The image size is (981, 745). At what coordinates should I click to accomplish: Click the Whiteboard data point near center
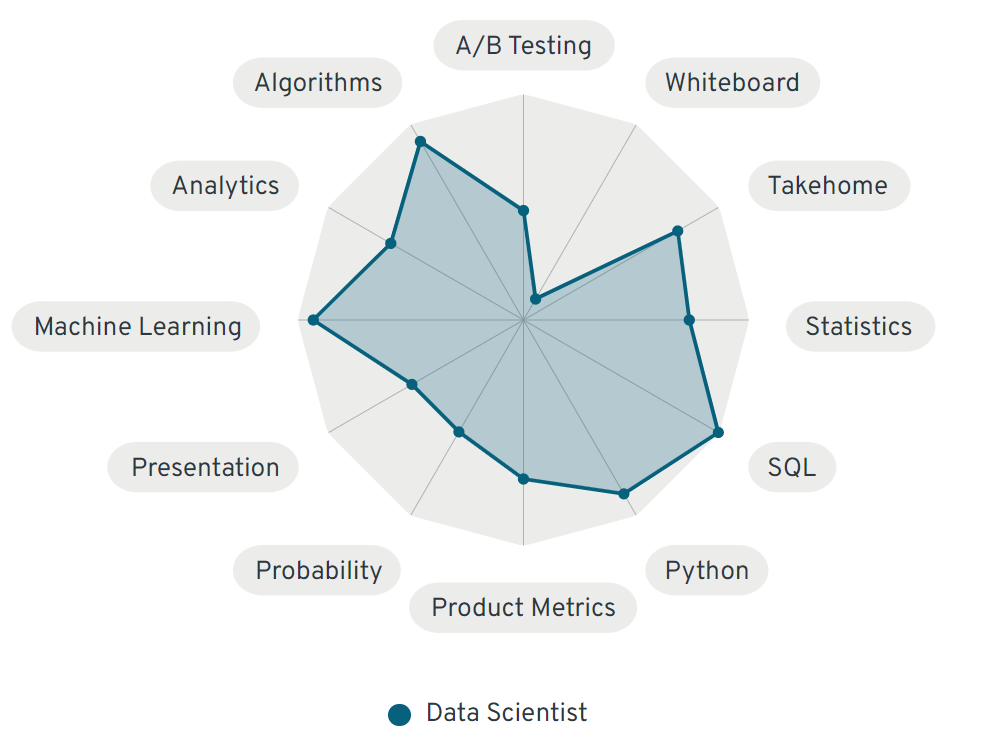coord(535,299)
